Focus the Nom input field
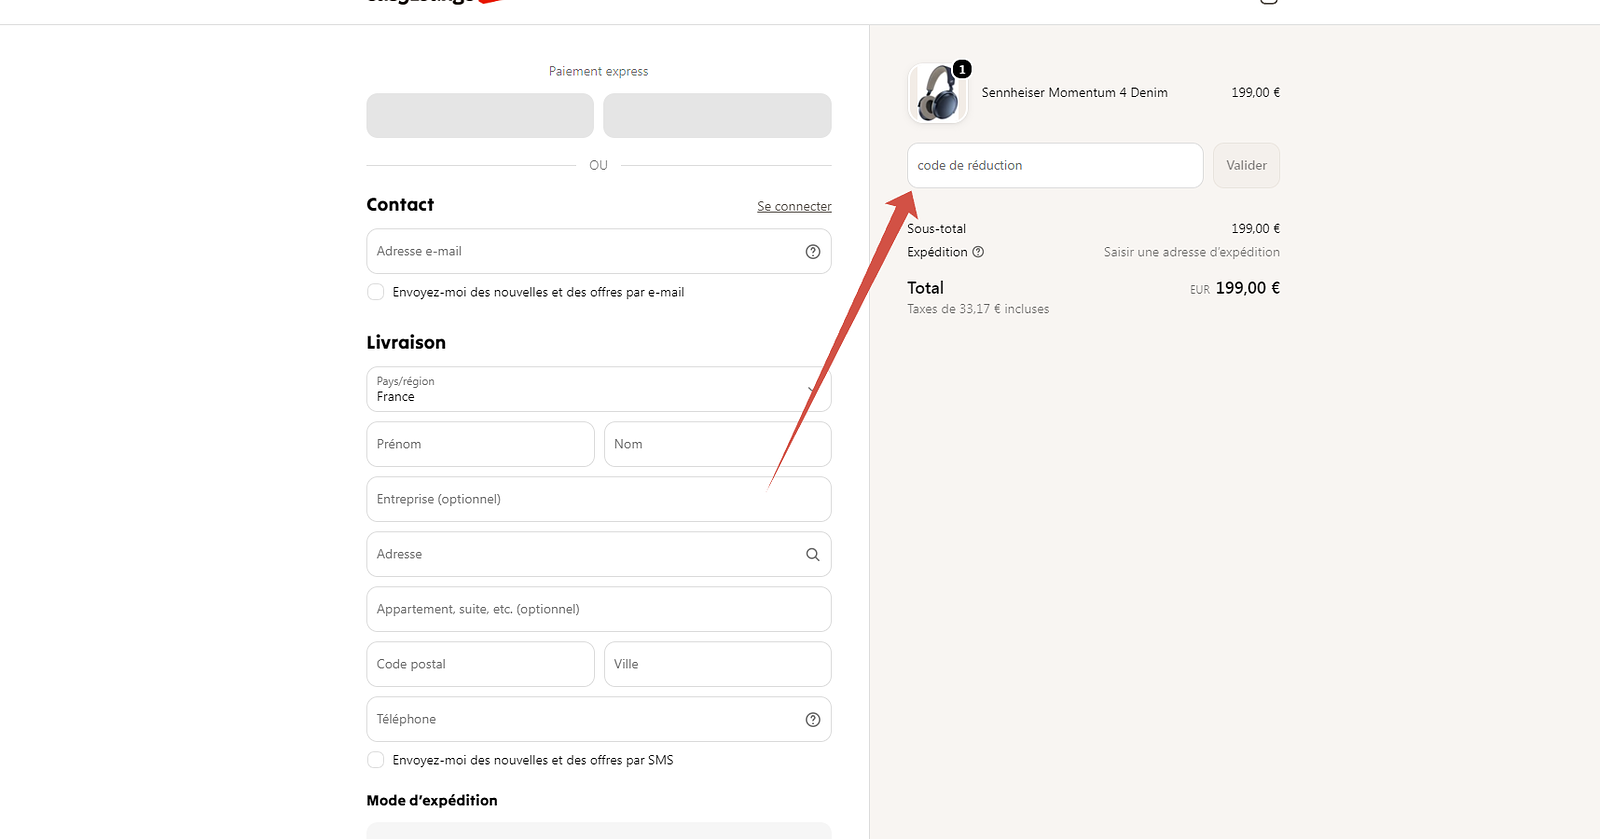This screenshot has width=1600, height=839. (x=718, y=444)
